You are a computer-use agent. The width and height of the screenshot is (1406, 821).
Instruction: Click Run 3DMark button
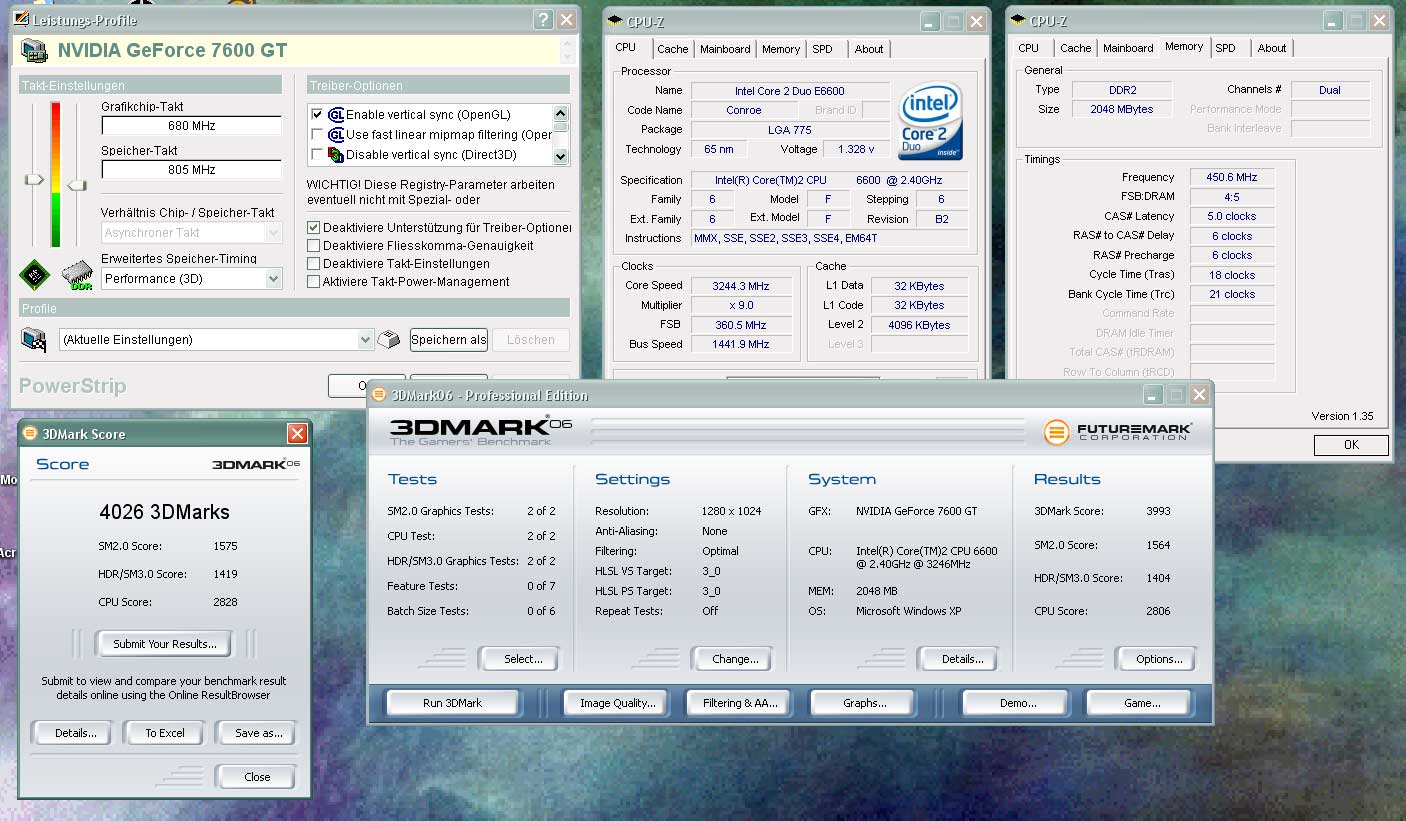coord(452,703)
